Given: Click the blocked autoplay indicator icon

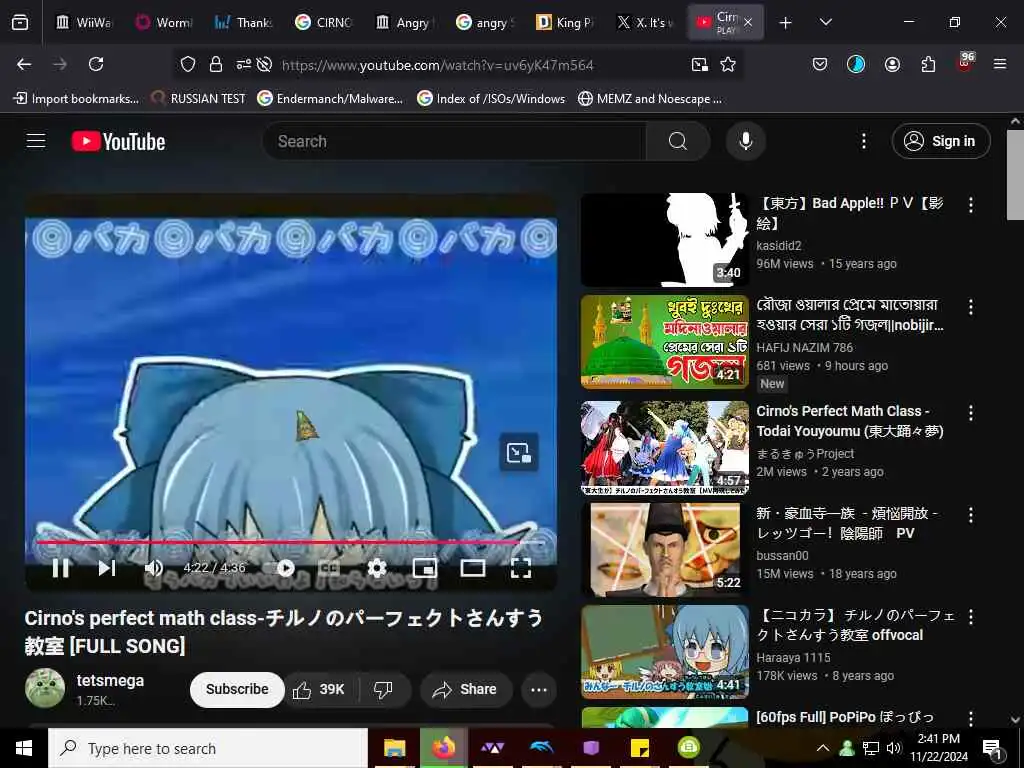Looking at the screenshot, I should 264,65.
